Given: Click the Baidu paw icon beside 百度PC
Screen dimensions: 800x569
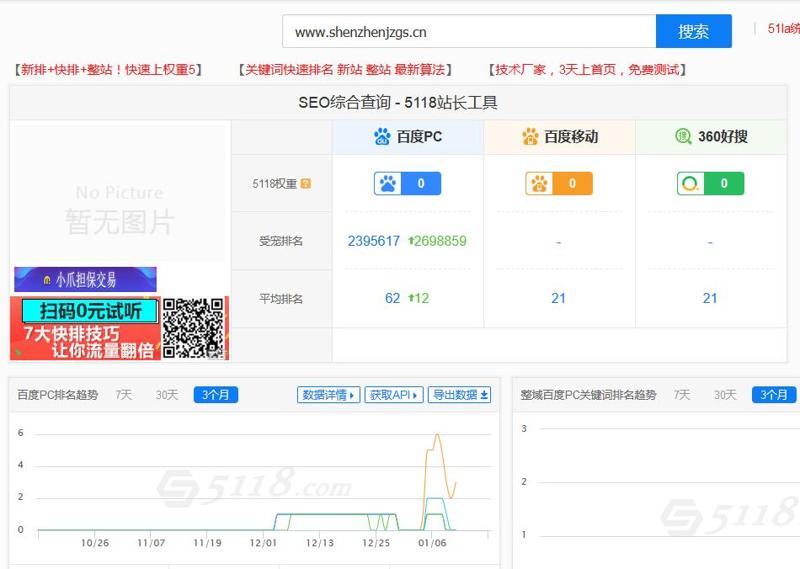Looking at the screenshot, I should [x=382, y=137].
